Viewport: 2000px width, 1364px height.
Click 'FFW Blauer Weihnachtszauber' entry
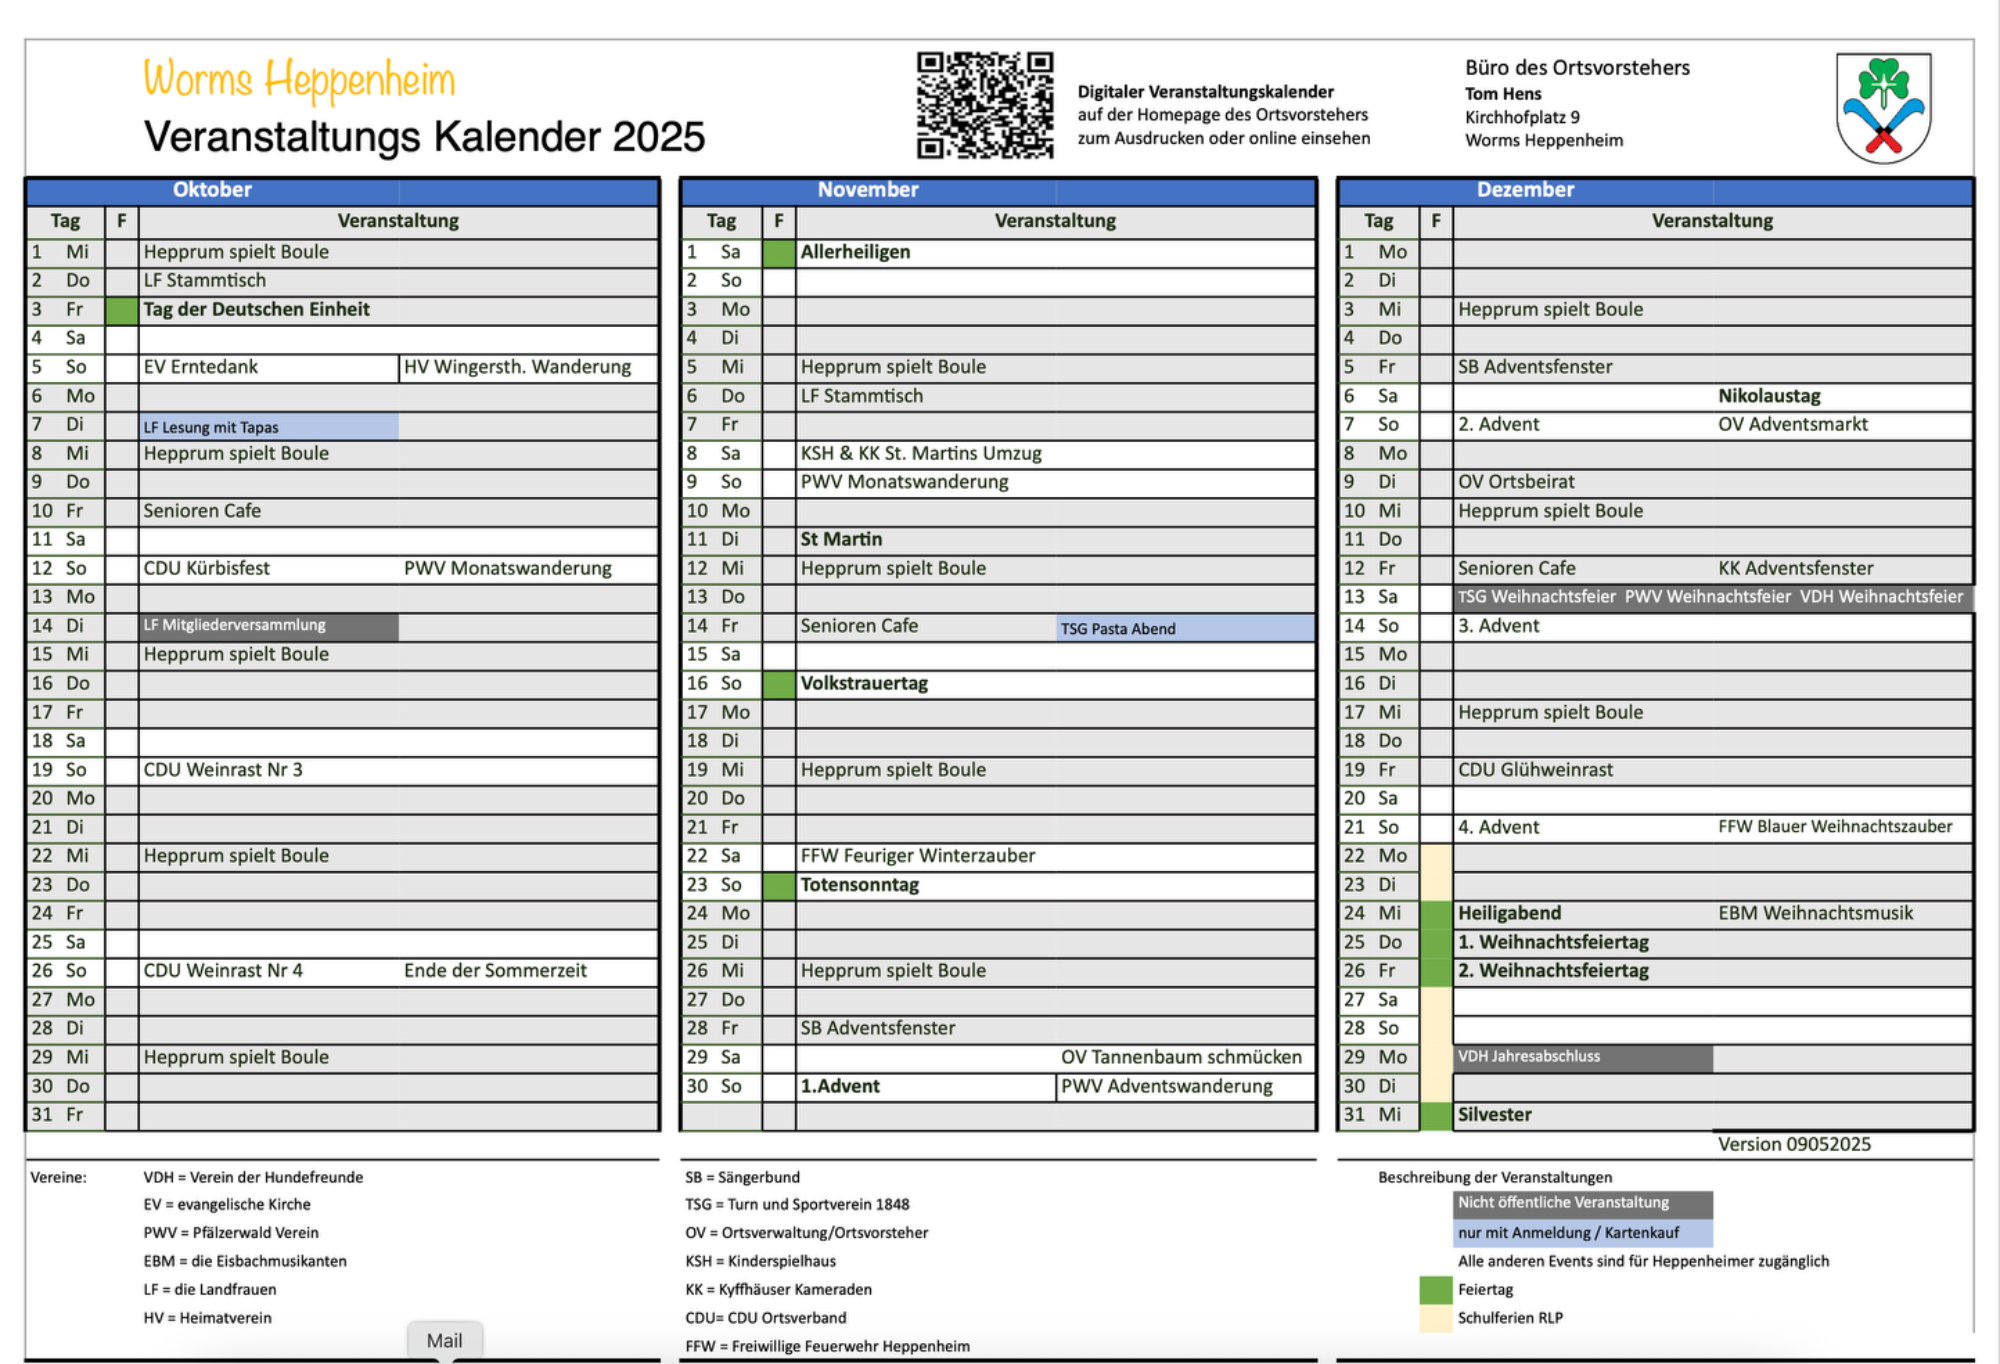pos(1835,827)
